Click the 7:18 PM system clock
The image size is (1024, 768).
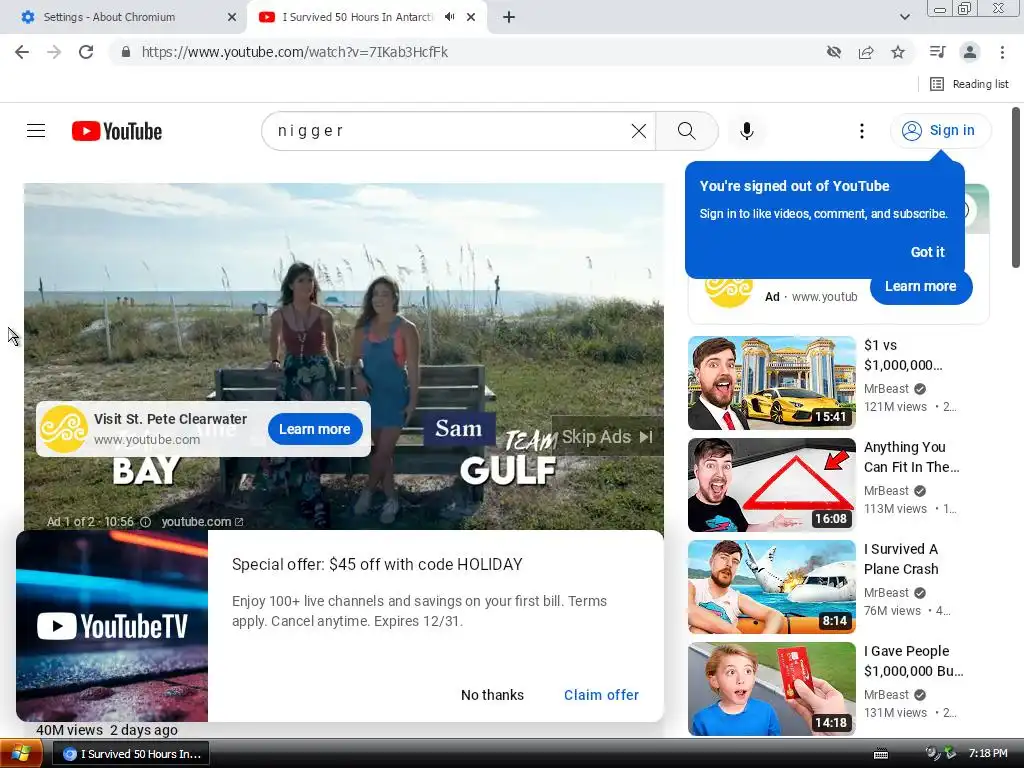(988, 753)
